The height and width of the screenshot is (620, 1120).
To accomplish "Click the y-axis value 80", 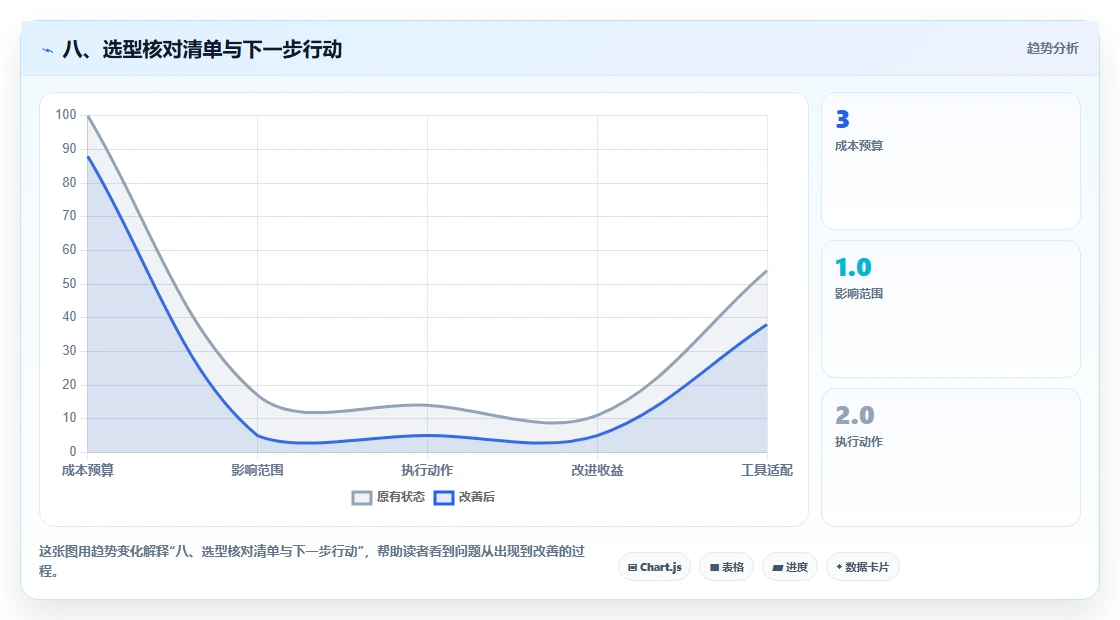I will 69,183.
